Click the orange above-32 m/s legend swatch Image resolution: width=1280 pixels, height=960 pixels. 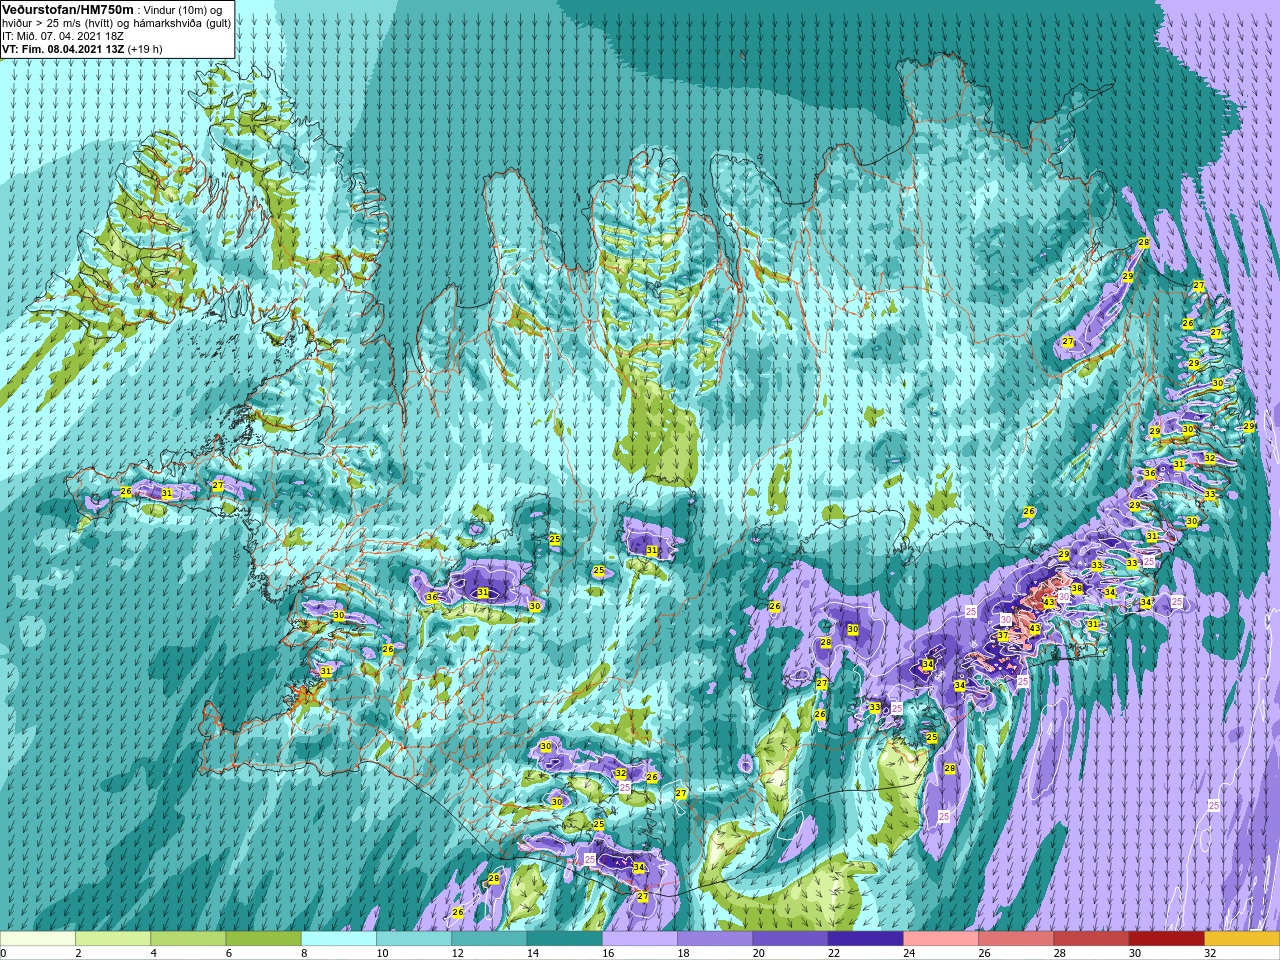click(1242, 939)
